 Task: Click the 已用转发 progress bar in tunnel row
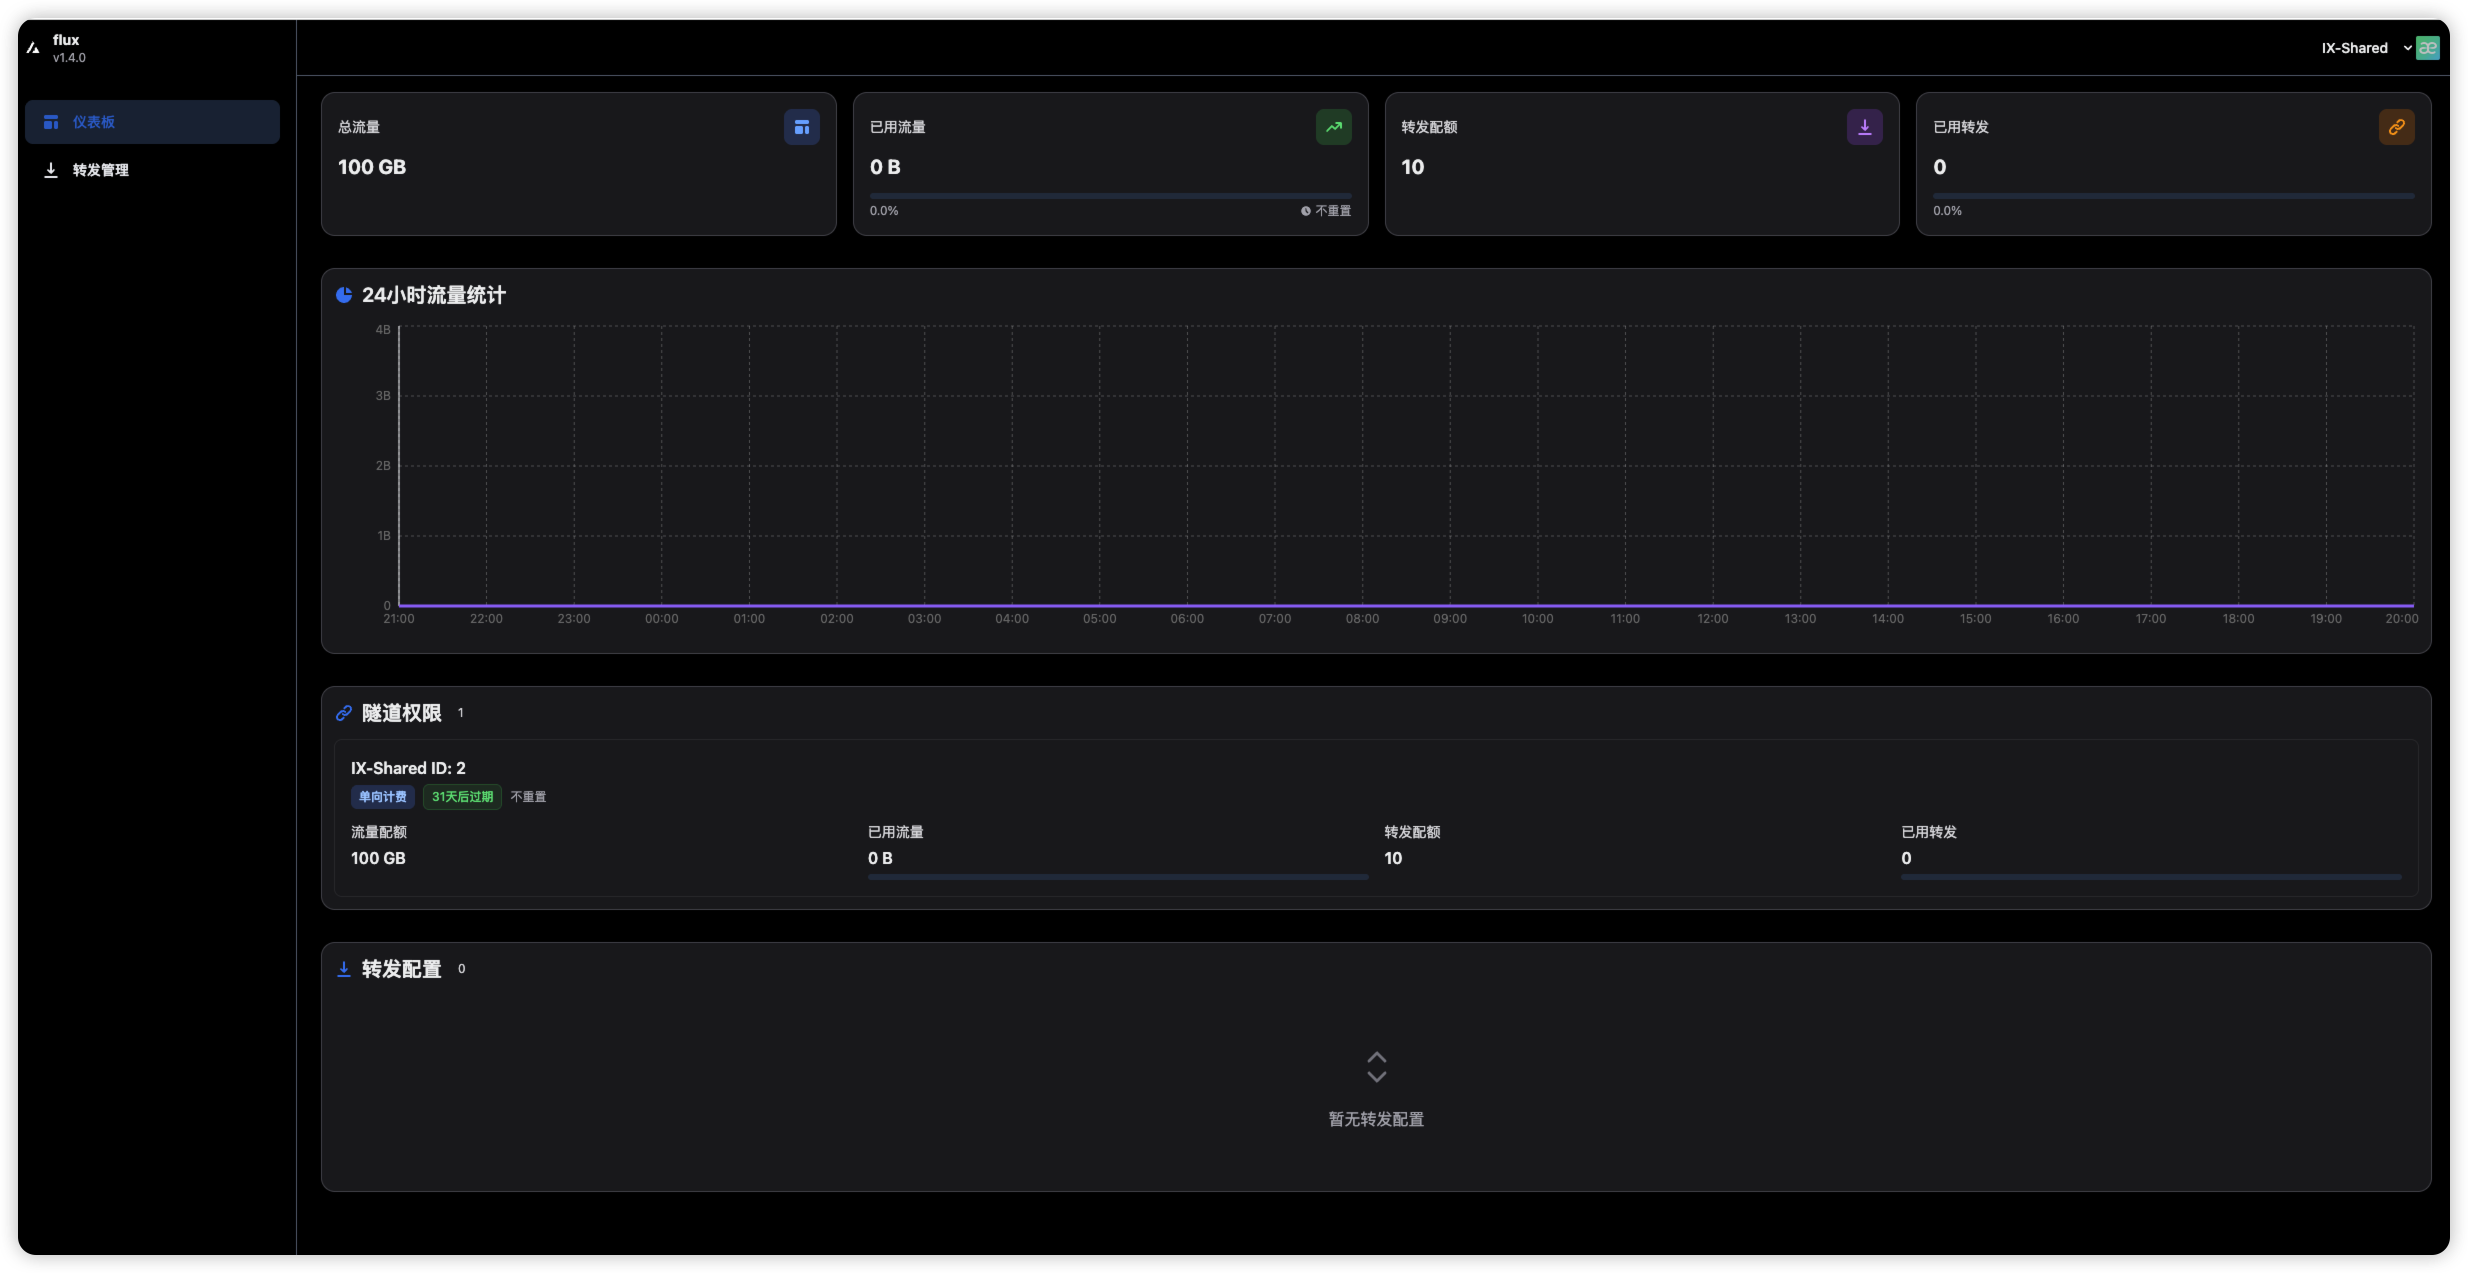pyautogui.click(x=2150, y=877)
